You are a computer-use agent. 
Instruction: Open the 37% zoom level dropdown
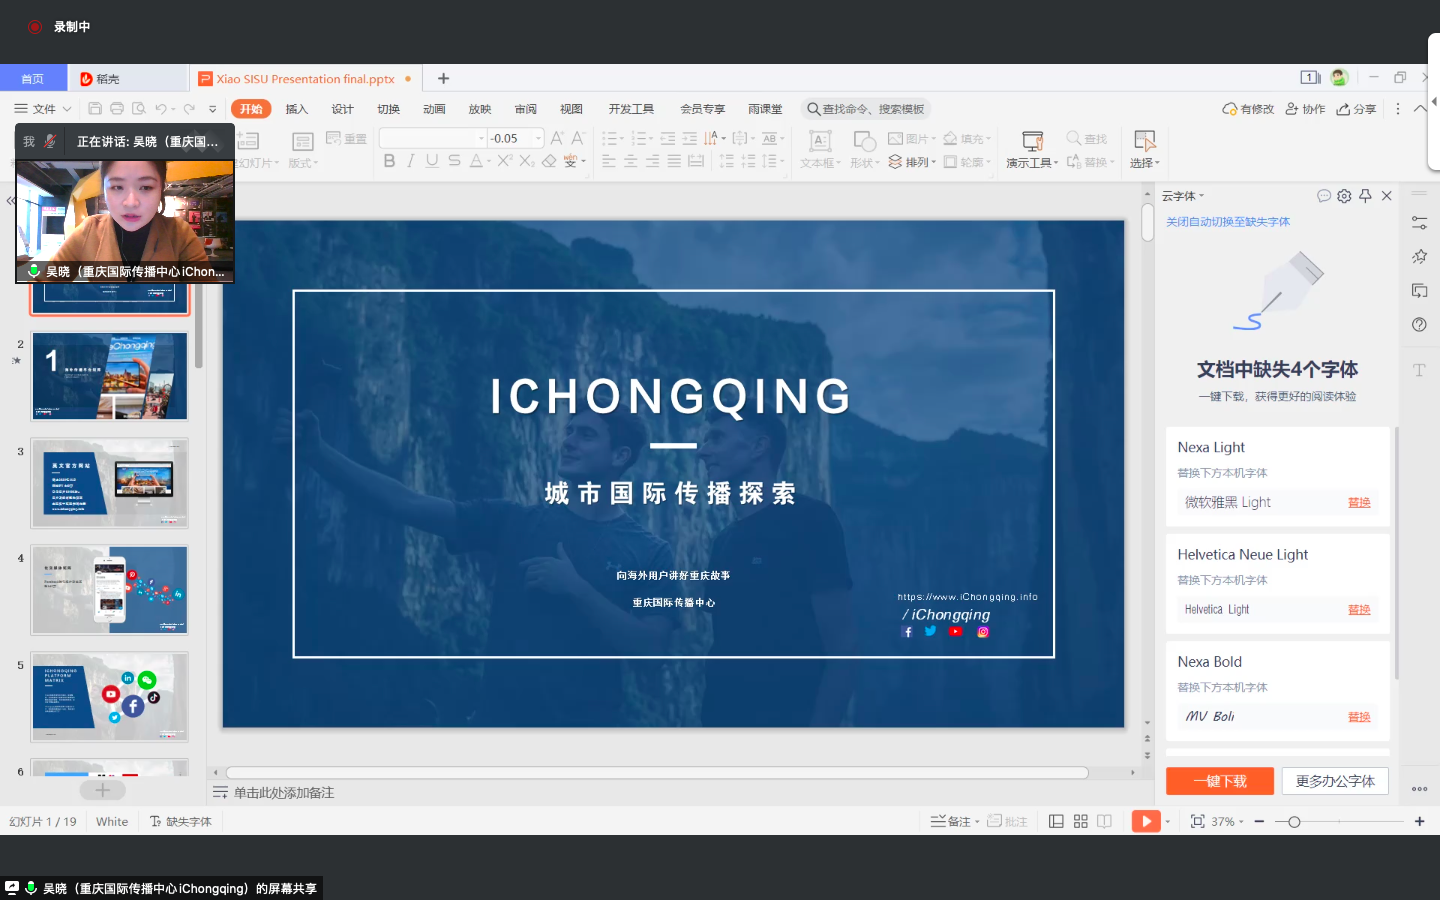click(1228, 821)
